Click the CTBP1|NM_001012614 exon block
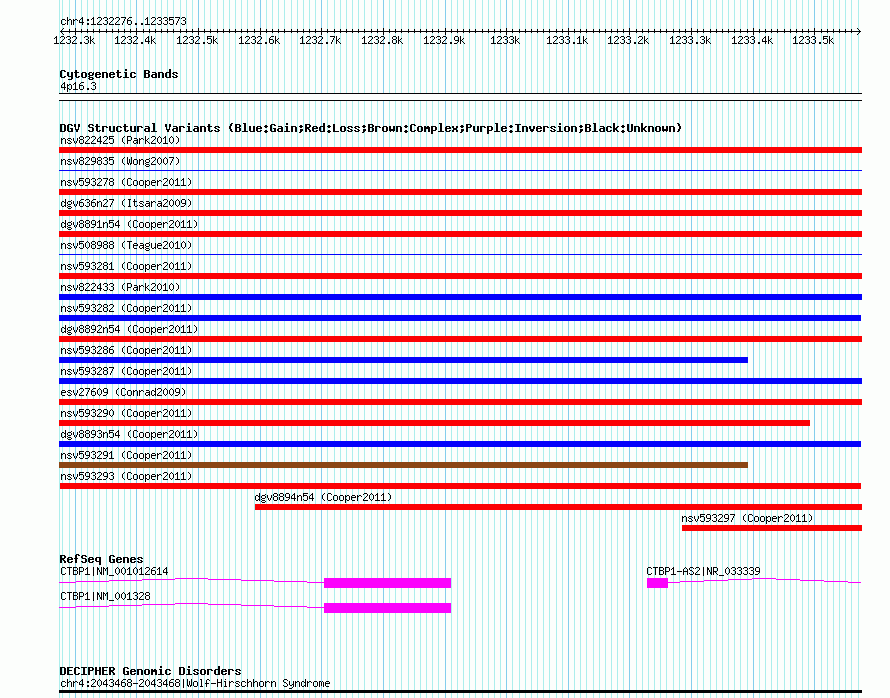The image size is (890, 698). [x=388, y=583]
